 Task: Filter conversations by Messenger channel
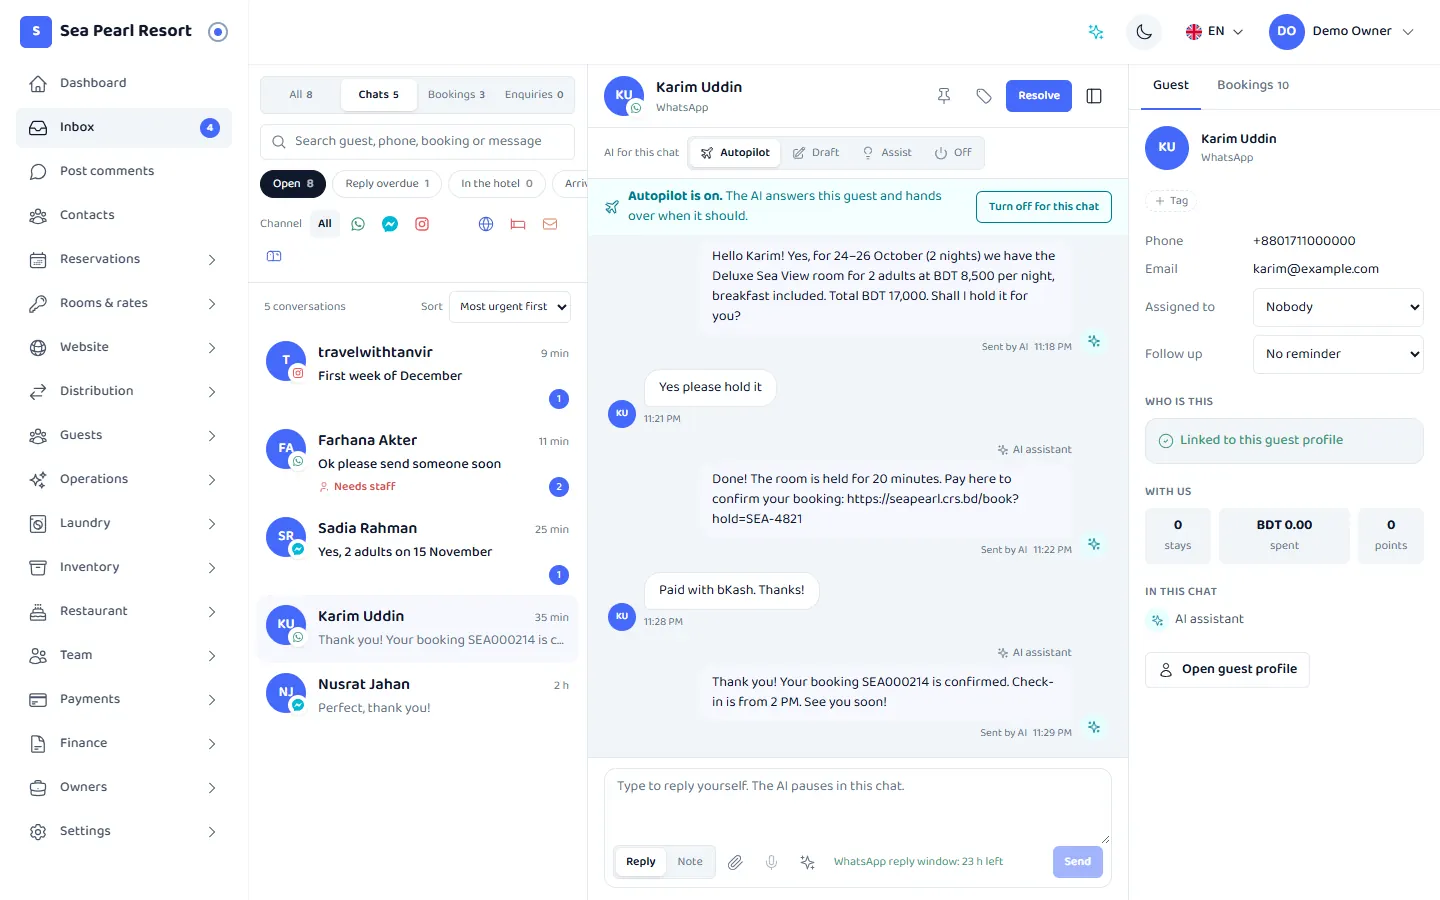click(390, 224)
